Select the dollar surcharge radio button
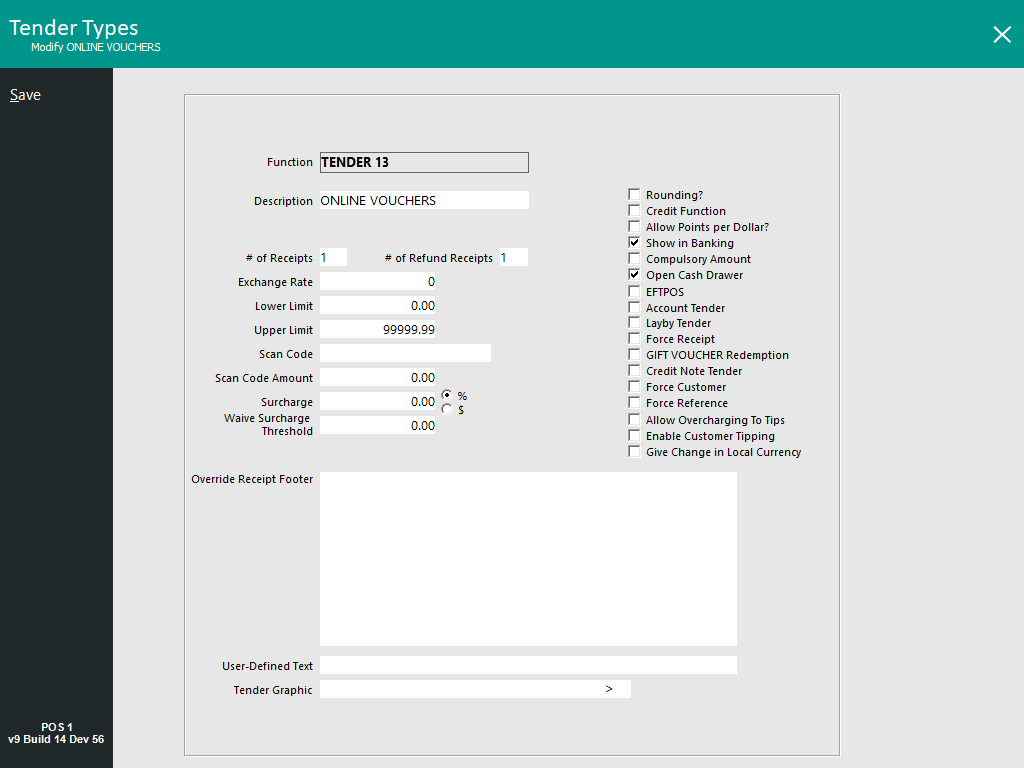This screenshot has height=768, width=1024. [x=447, y=409]
